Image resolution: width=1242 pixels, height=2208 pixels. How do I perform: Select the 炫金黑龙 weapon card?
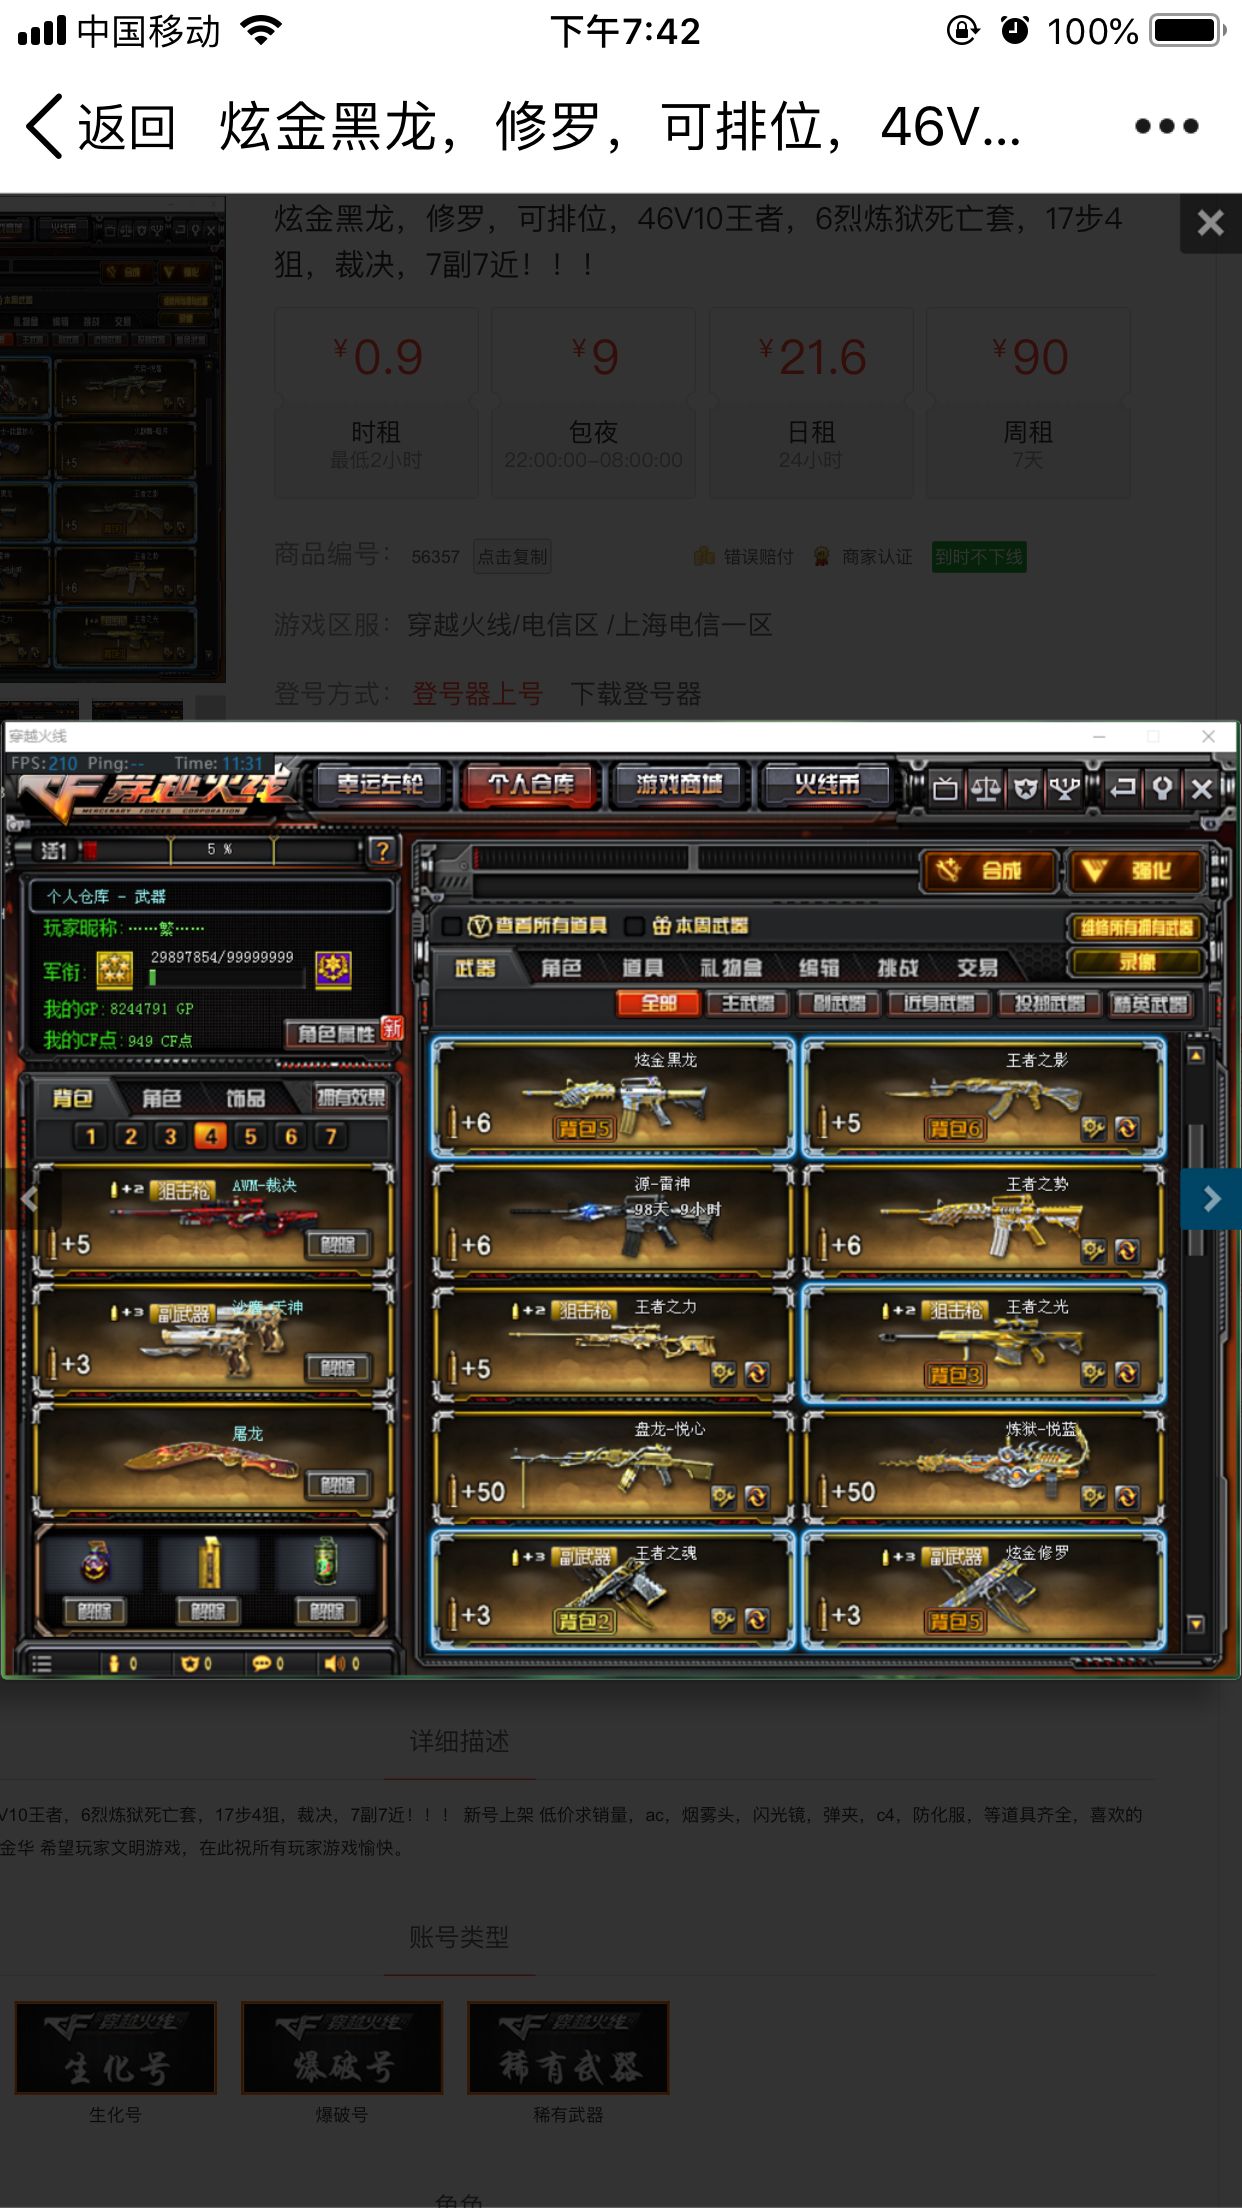pyautogui.click(x=613, y=1097)
